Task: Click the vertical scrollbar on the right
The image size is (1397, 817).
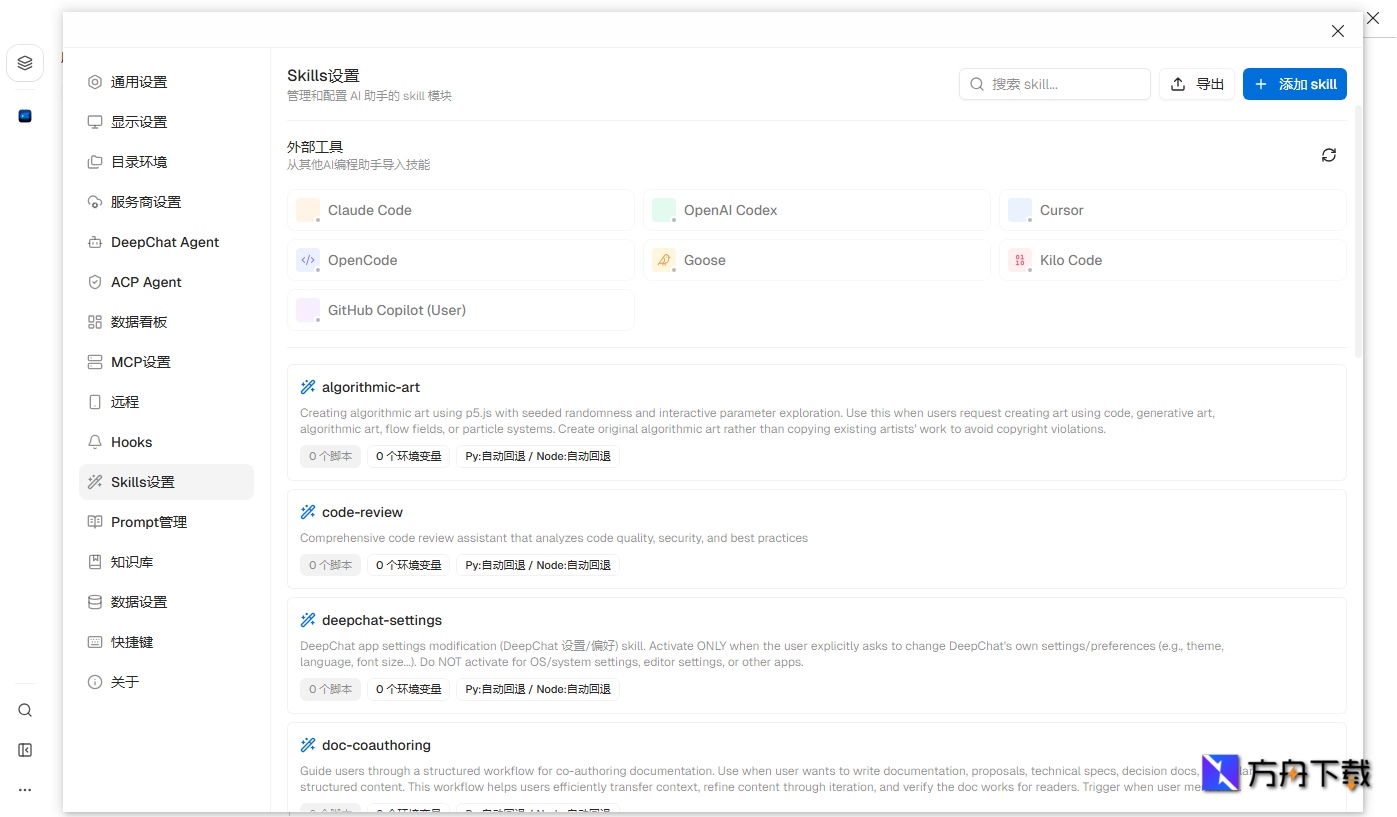Action: 1357,230
